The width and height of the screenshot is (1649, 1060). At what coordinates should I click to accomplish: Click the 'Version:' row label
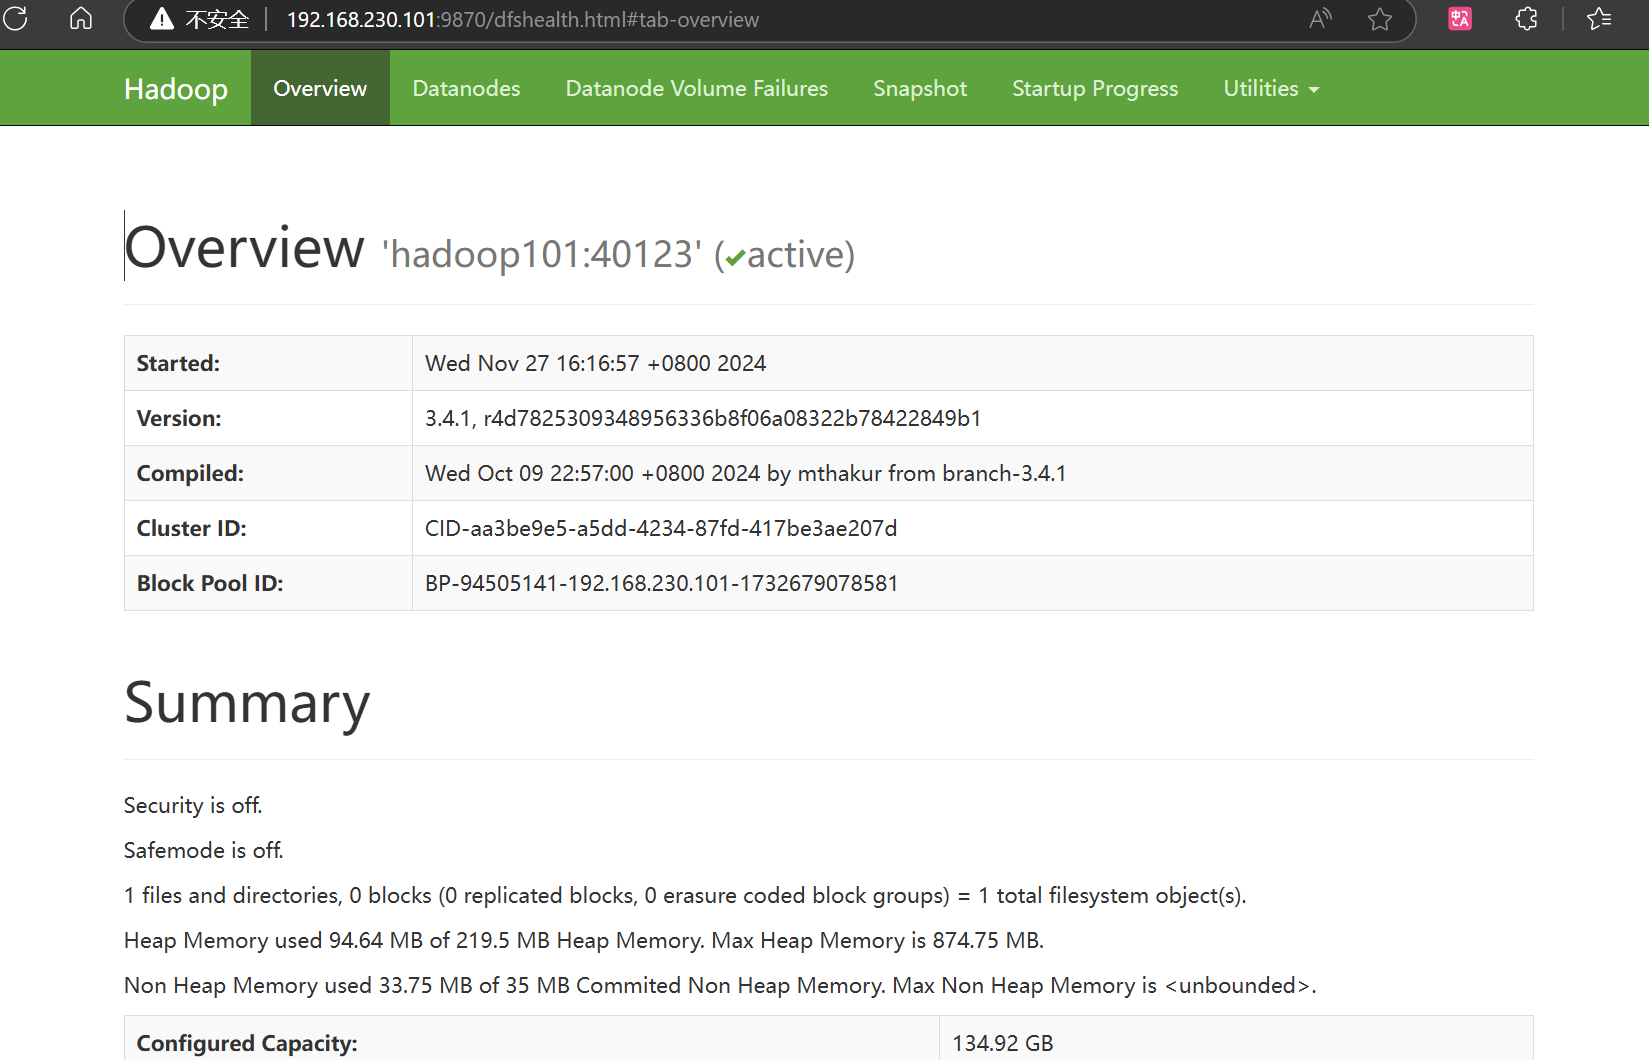[179, 418]
